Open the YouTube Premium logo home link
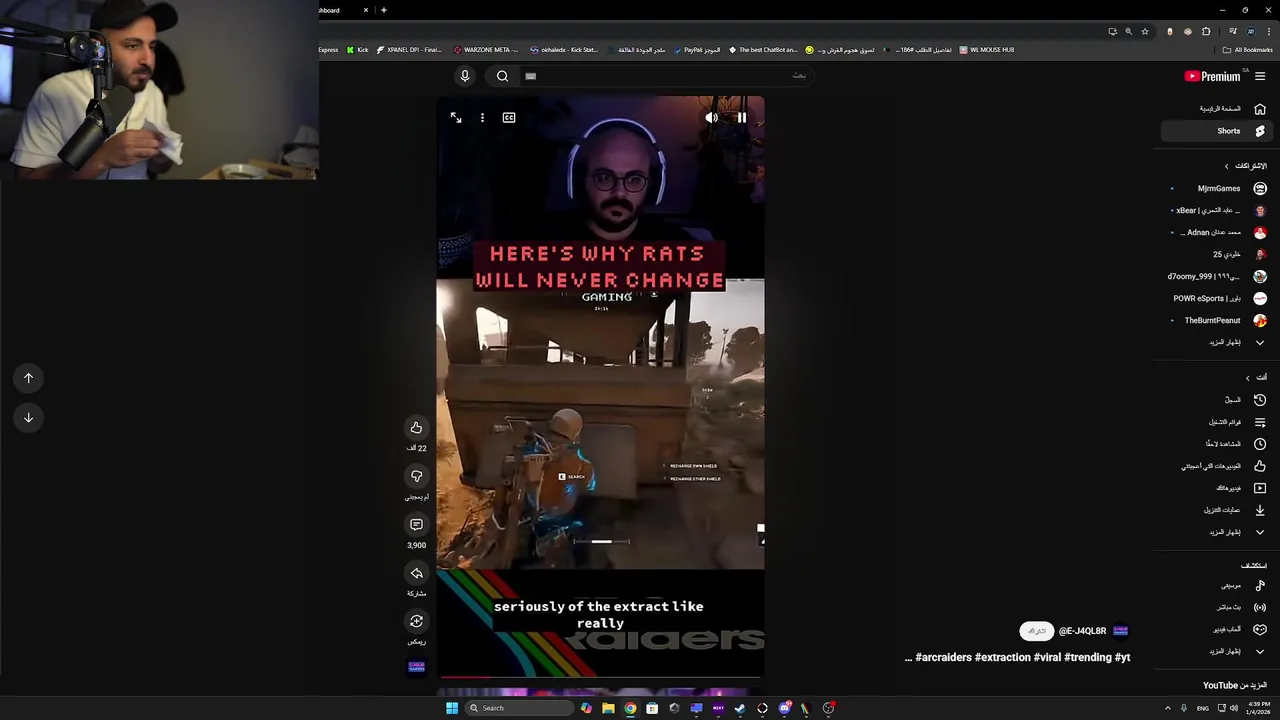1280x720 pixels. [1212, 76]
